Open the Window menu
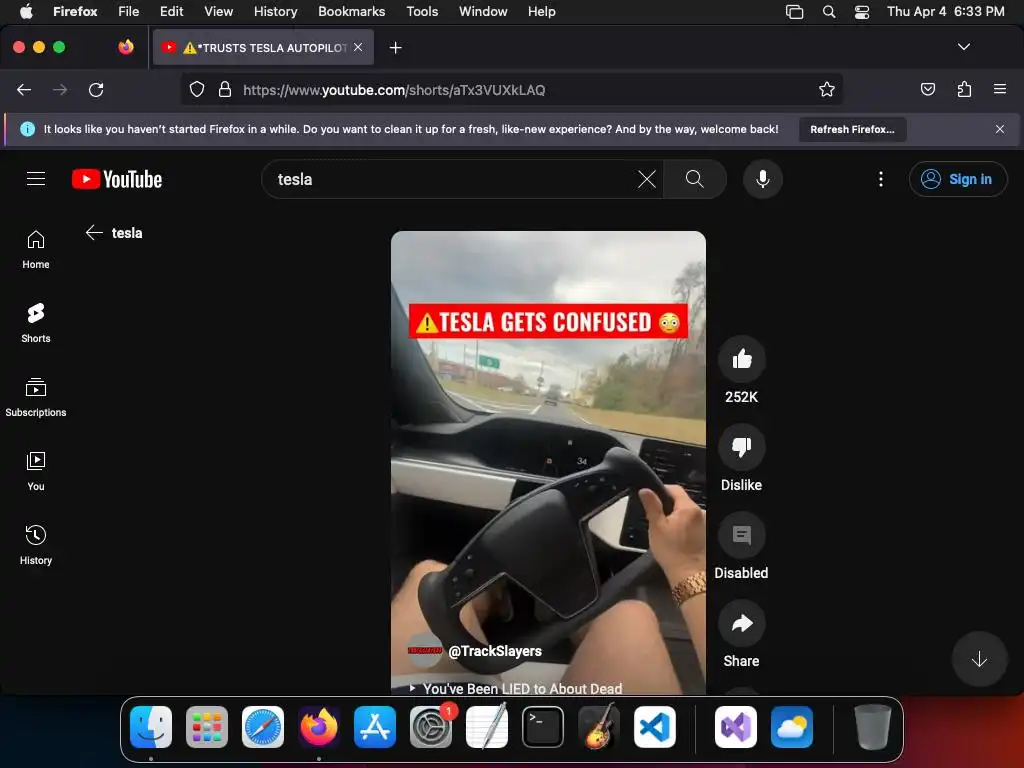 [x=483, y=11]
